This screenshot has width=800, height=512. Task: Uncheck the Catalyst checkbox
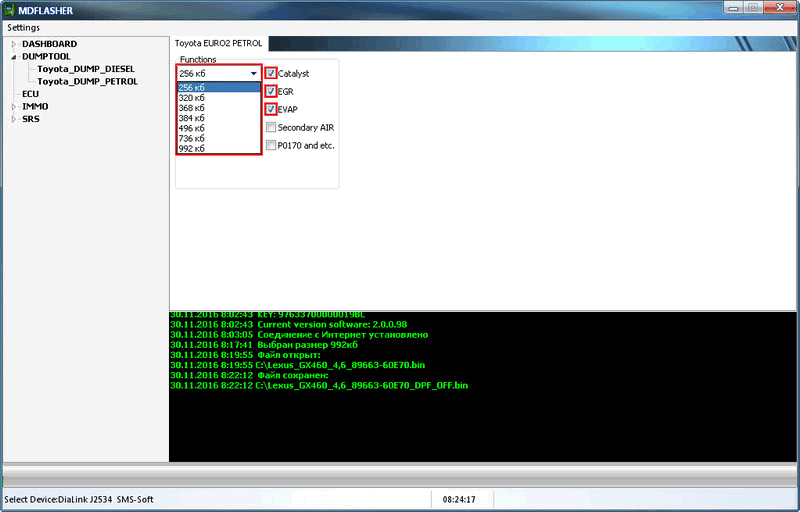[271, 73]
